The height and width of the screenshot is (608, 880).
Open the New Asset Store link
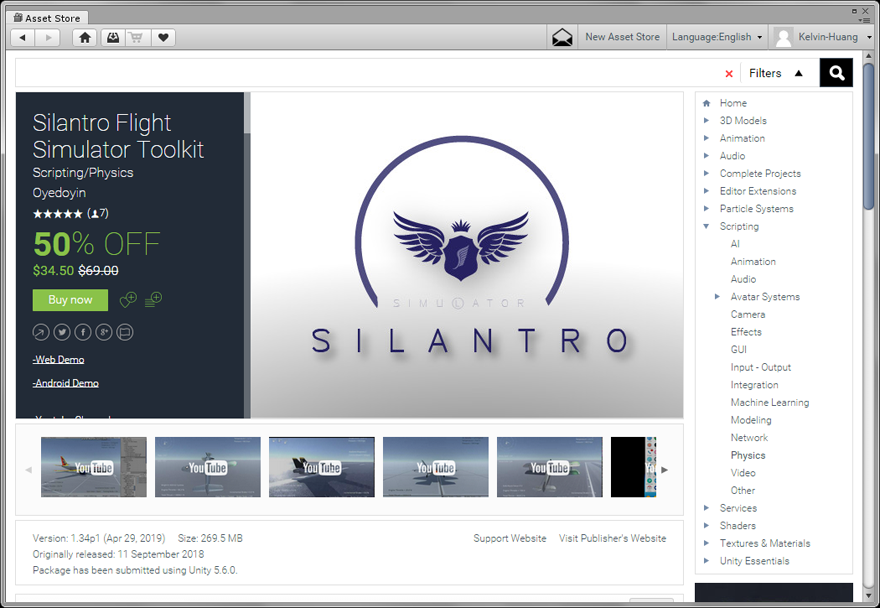click(x=622, y=37)
